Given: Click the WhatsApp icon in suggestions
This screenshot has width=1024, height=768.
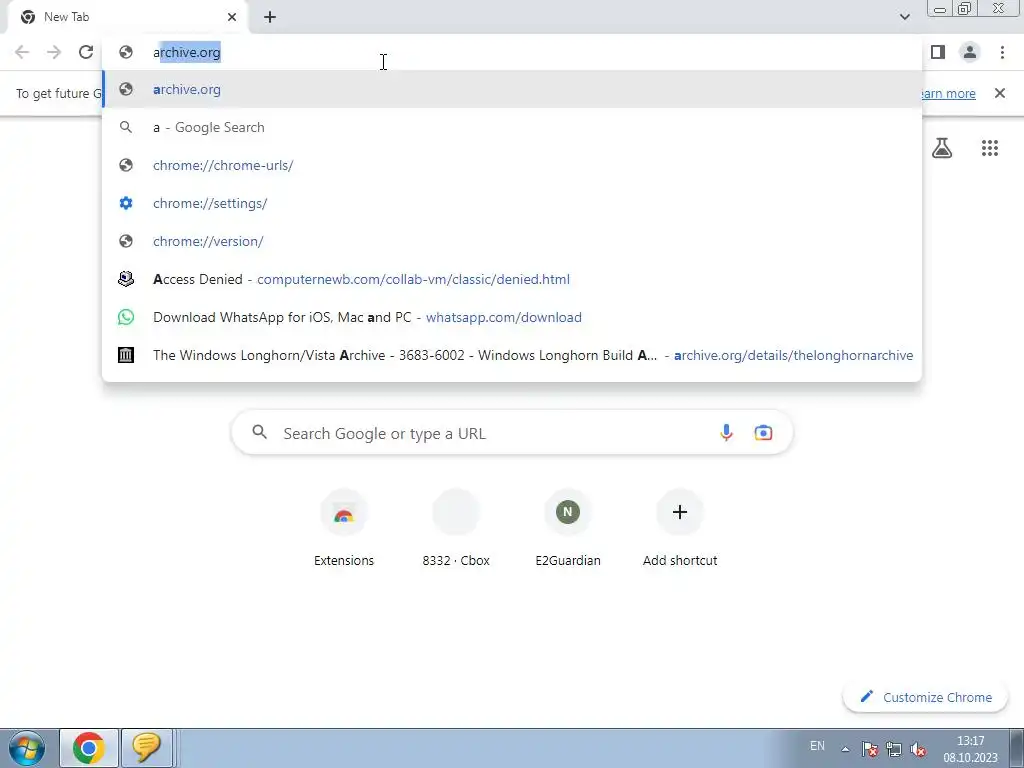Looking at the screenshot, I should tap(126, 317).
